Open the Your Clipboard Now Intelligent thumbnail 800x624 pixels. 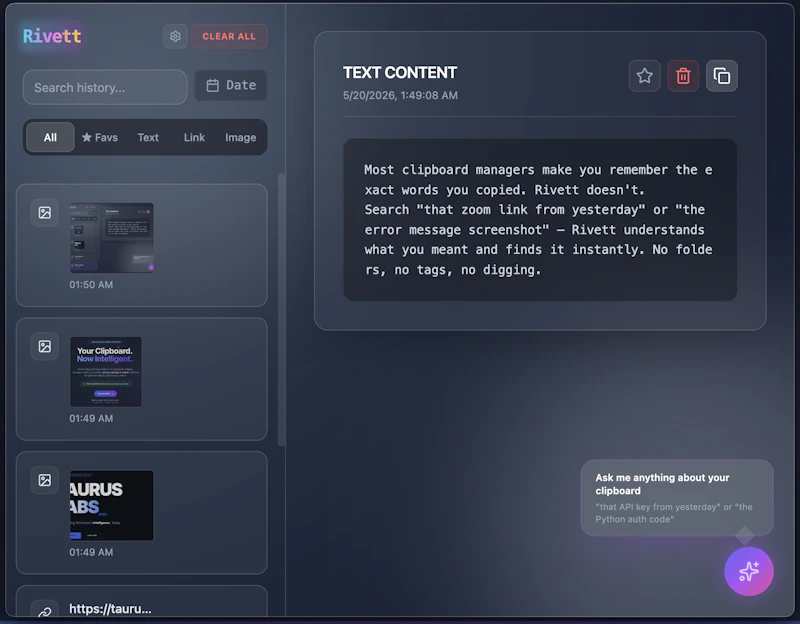click(106, 371)
